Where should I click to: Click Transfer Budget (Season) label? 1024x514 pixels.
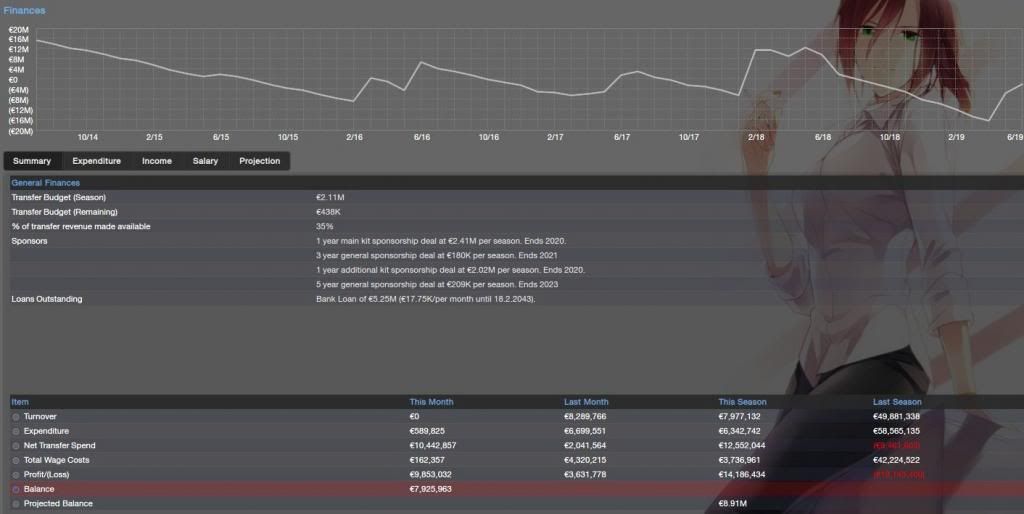click(x=58, y=197)
